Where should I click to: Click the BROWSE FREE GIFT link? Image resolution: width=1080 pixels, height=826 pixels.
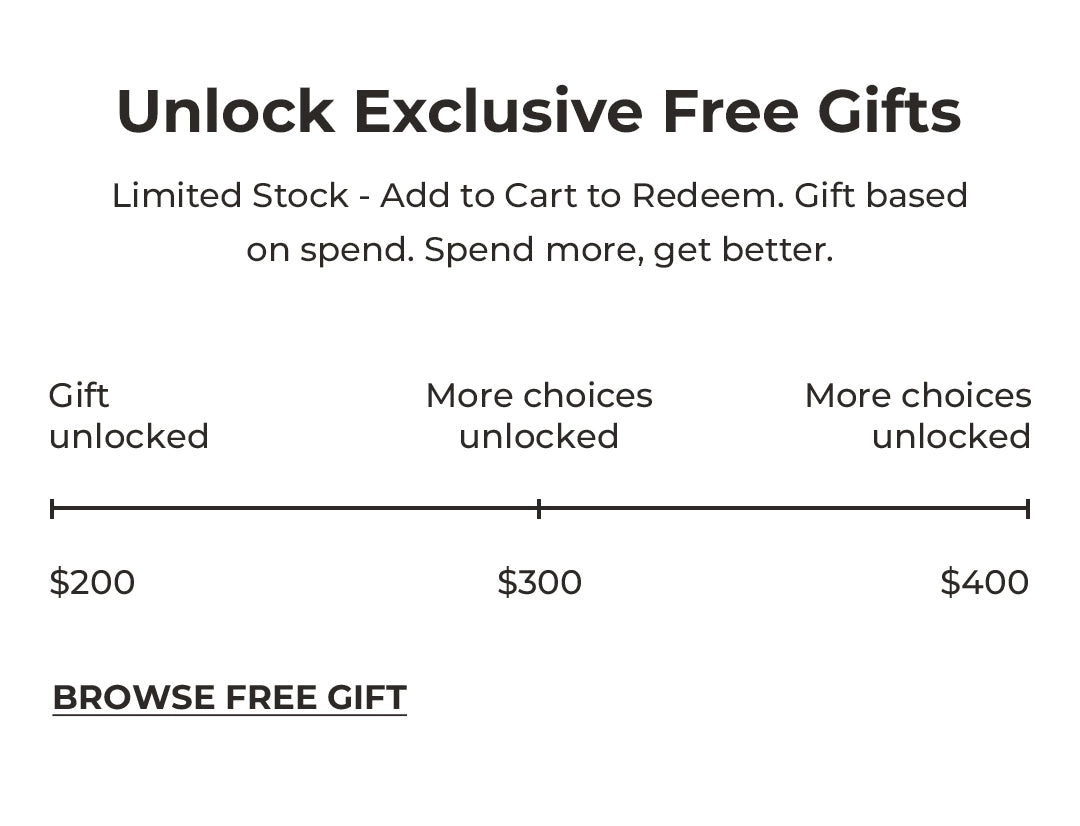click(x=229, y=697)
